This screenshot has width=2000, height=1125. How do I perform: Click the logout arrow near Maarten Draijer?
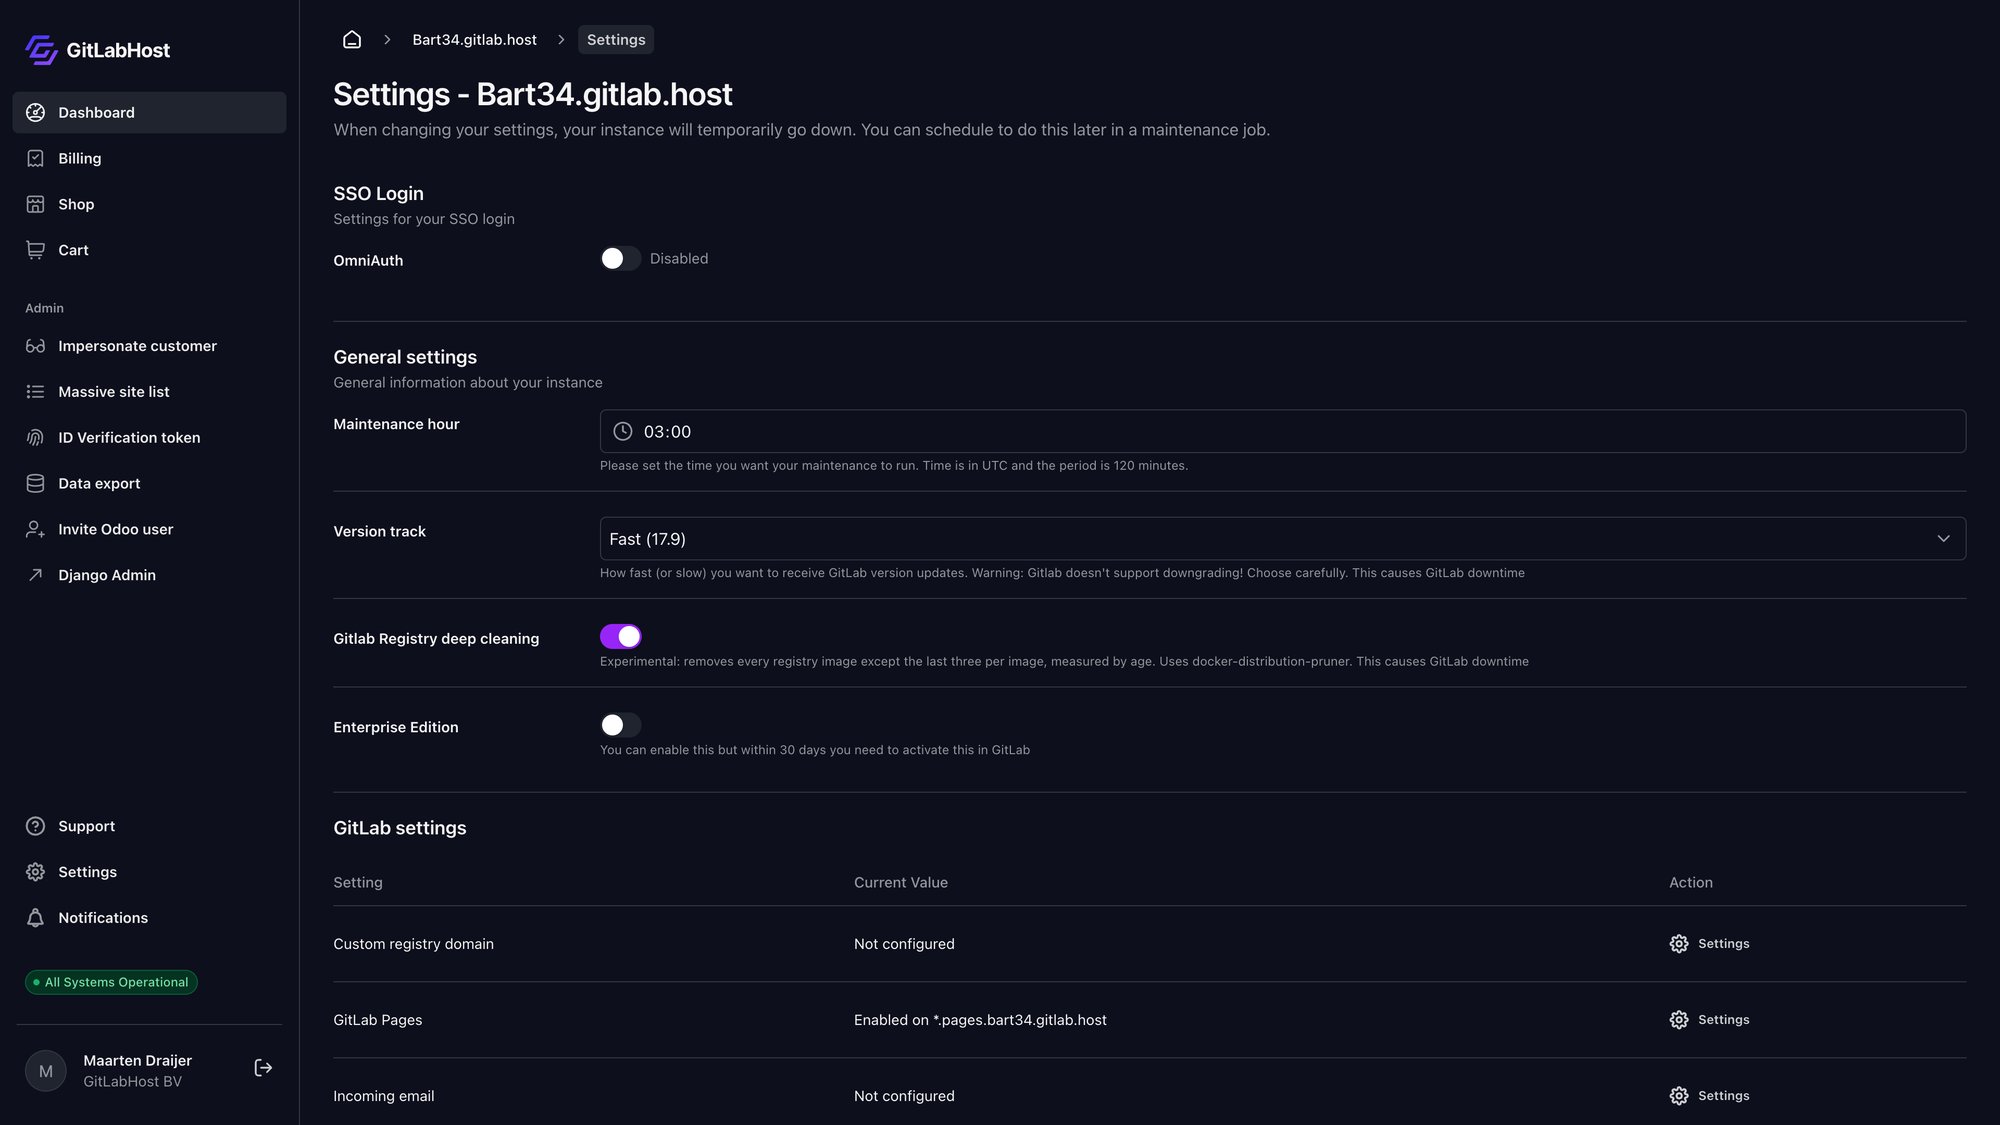point(263,1067)
